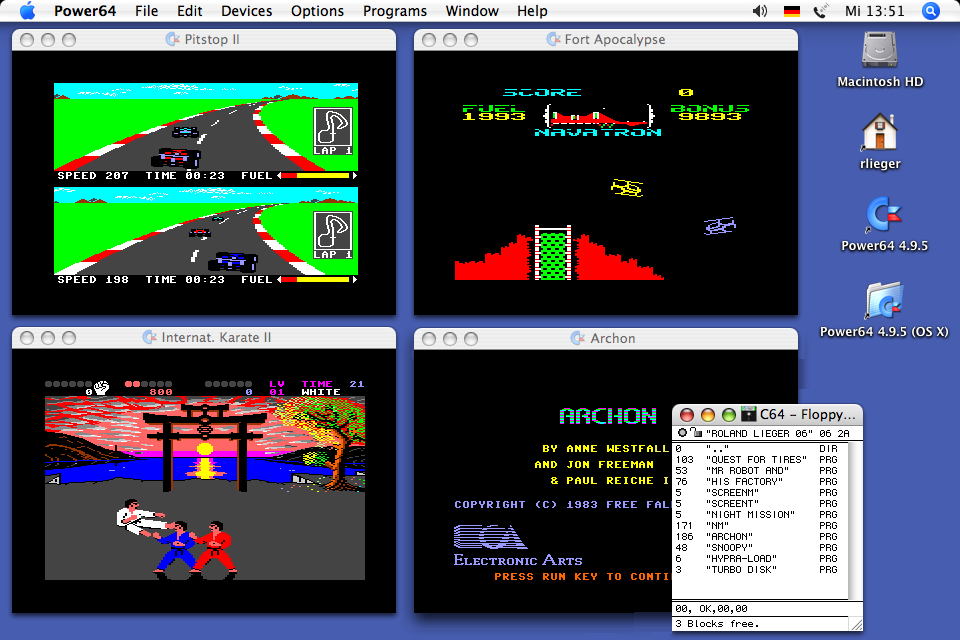
Task: Select "MR ROBOT AND" program entry
Action: coord(759,470)
